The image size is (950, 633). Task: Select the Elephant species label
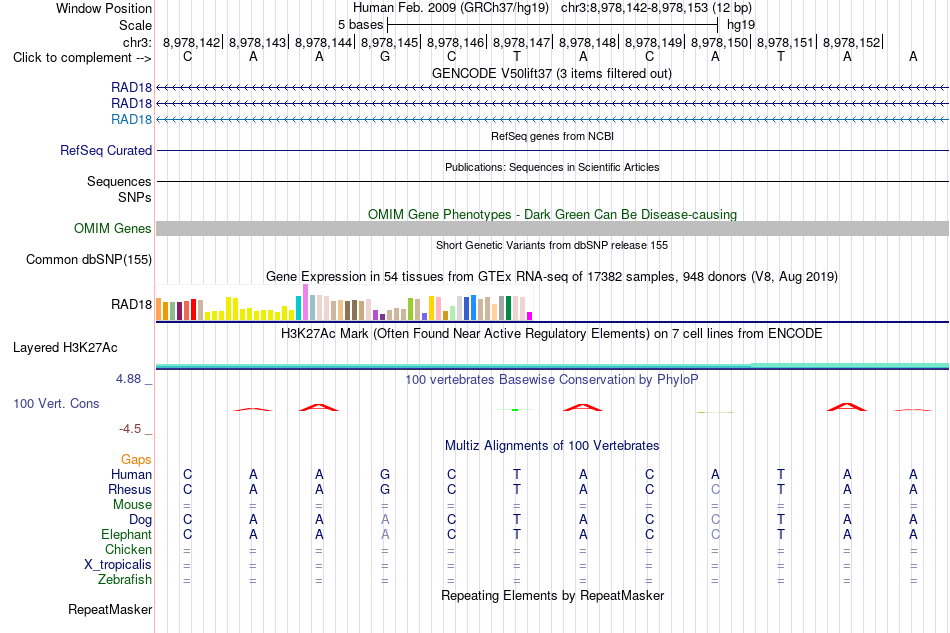(x=126, y=534)
